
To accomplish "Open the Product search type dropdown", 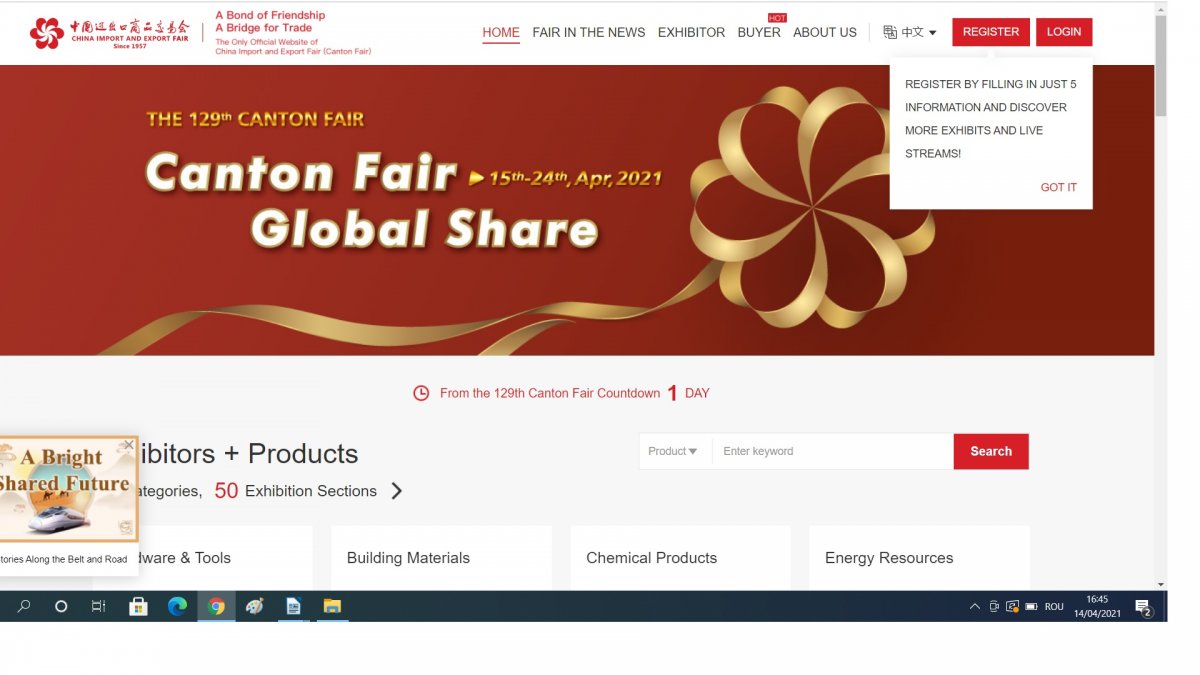I will click(675, 451).
